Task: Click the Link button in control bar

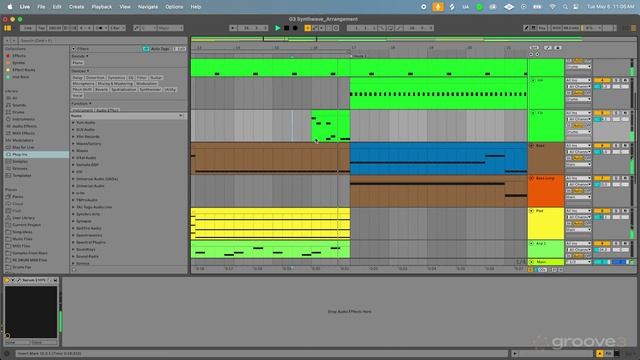Action: (27, 28)
